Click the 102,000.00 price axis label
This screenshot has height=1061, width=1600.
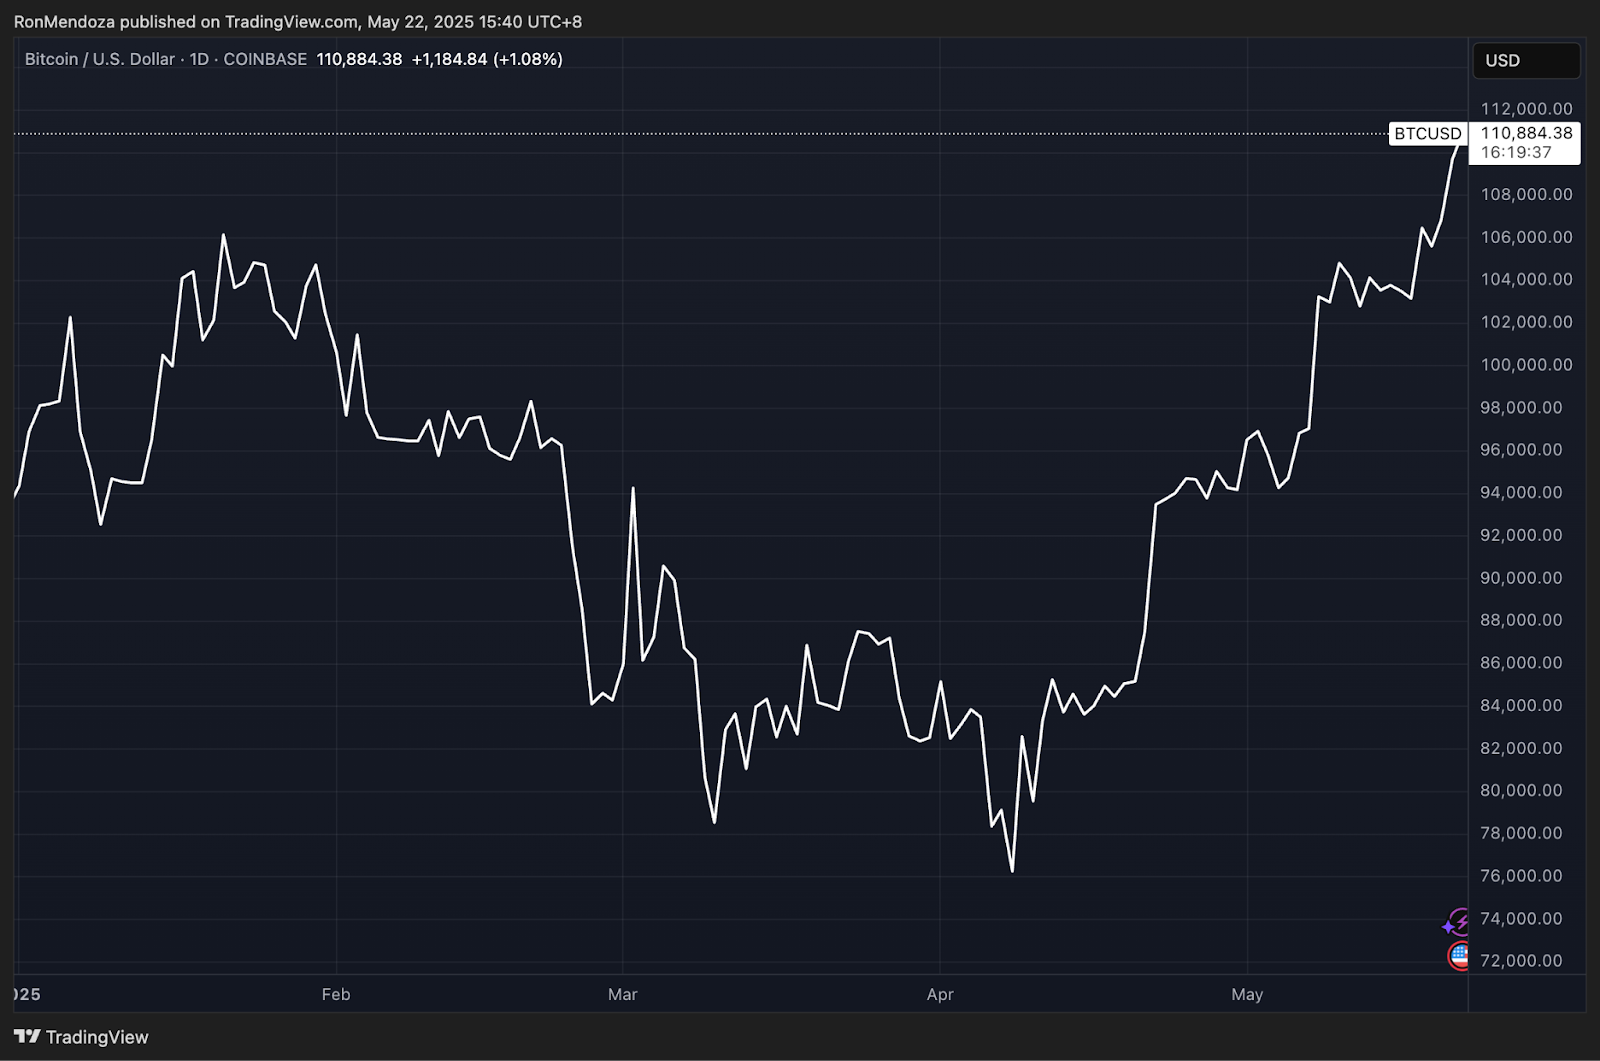pyautogui.click(x=1526, y=322)
